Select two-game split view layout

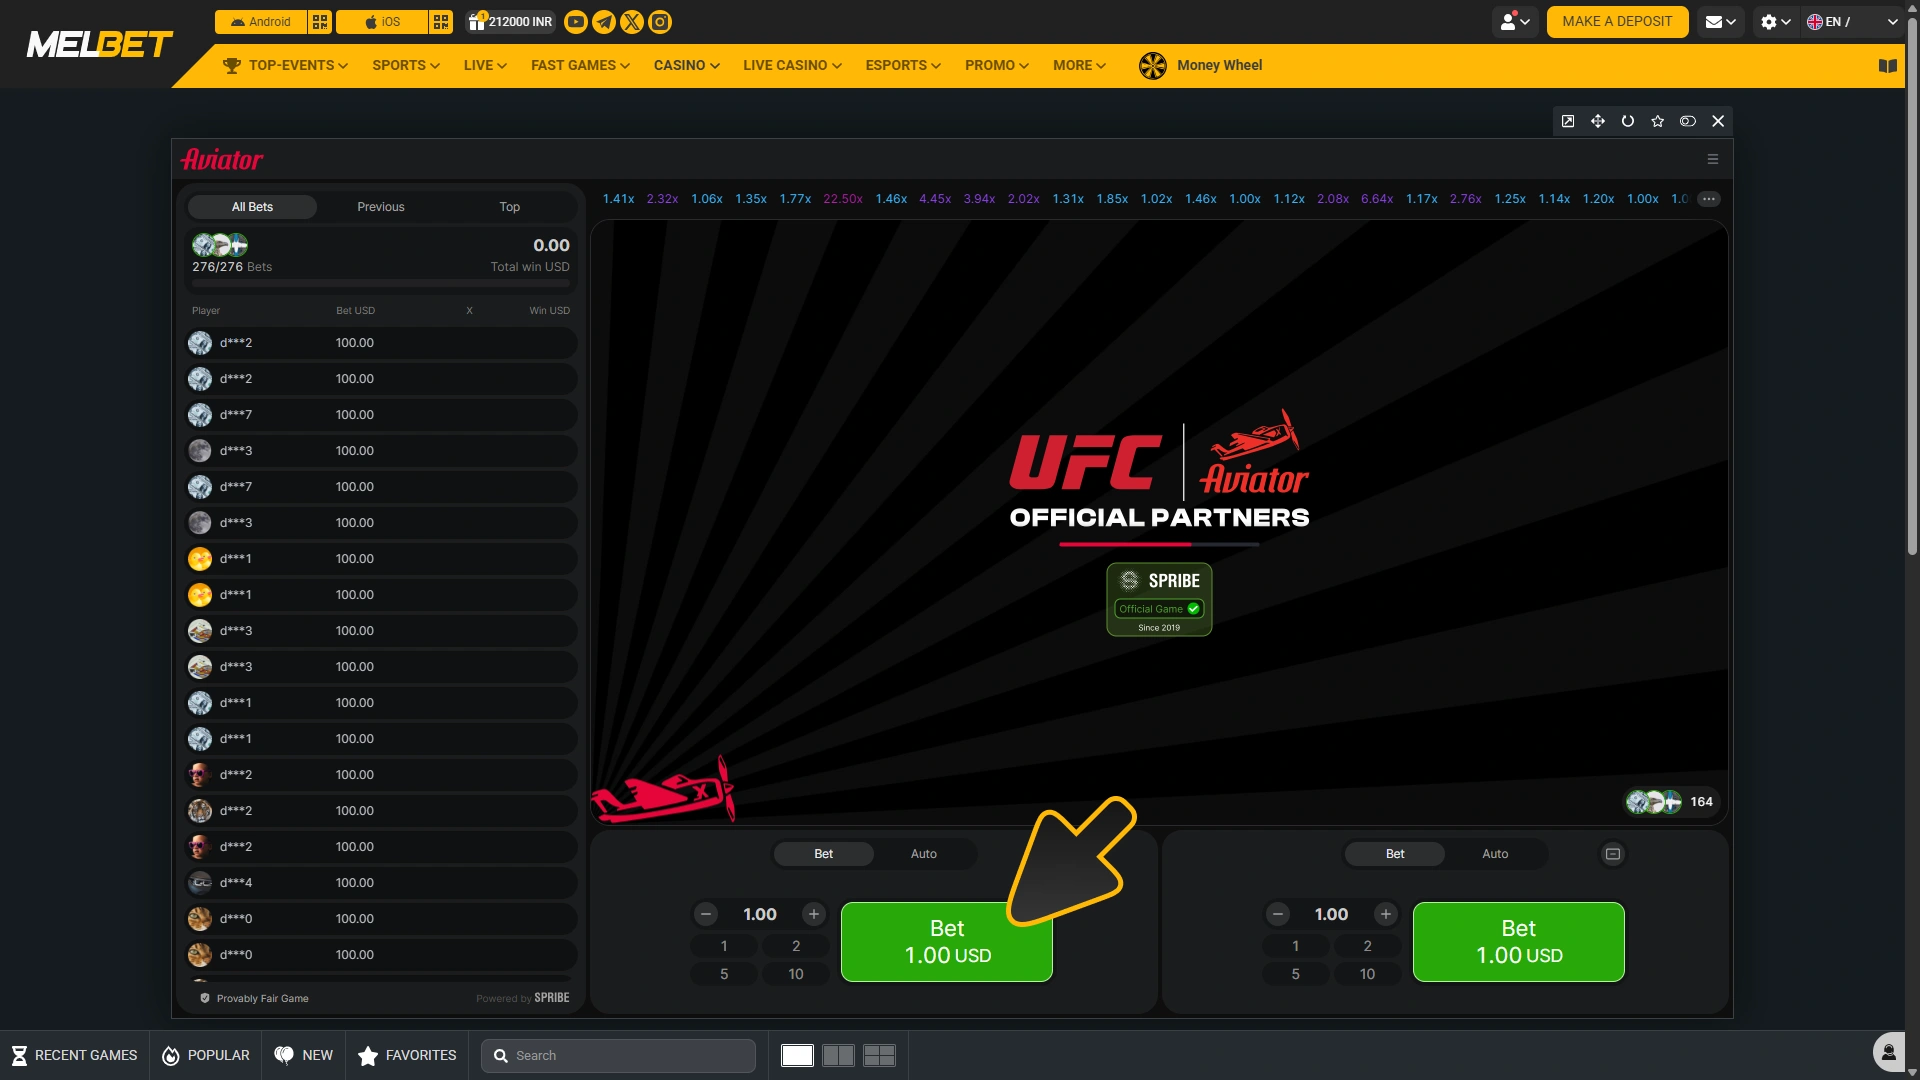[x=838, y=1056]
